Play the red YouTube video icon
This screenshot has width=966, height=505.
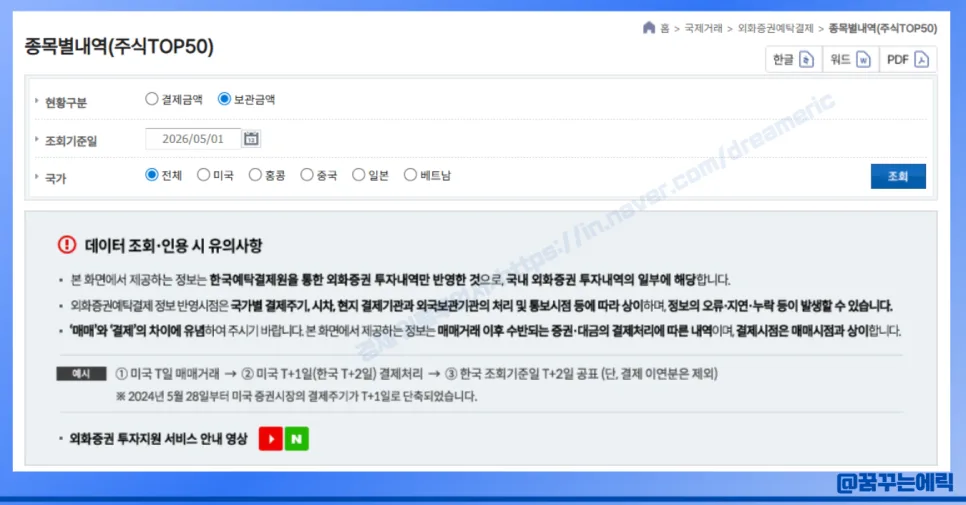[x=270, y=438]
